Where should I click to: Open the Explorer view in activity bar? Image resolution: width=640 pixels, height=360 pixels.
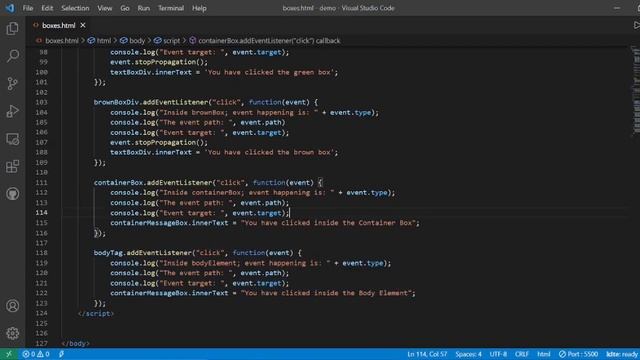(13, 29)
